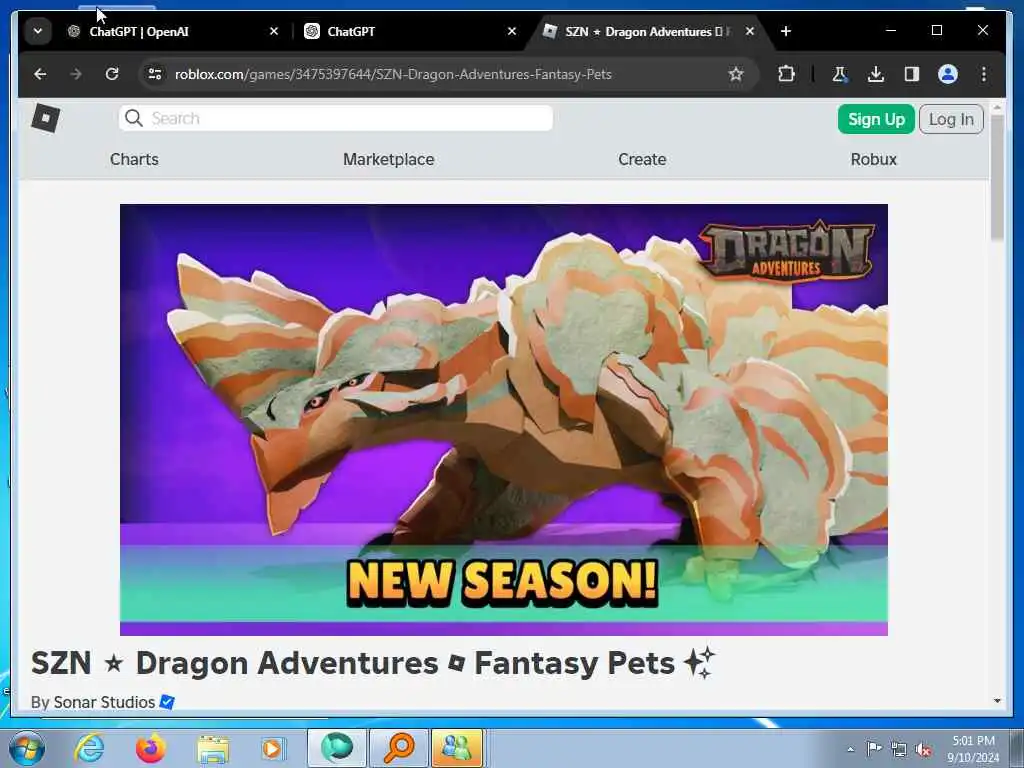Viewport: 1024px width, 768px height.
Task: Open the Action Center flag icon
Action: click(874, 748)
